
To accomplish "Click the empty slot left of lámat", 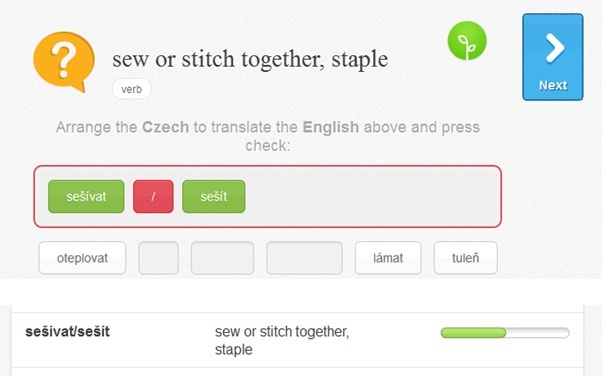I will click(304, 258).
